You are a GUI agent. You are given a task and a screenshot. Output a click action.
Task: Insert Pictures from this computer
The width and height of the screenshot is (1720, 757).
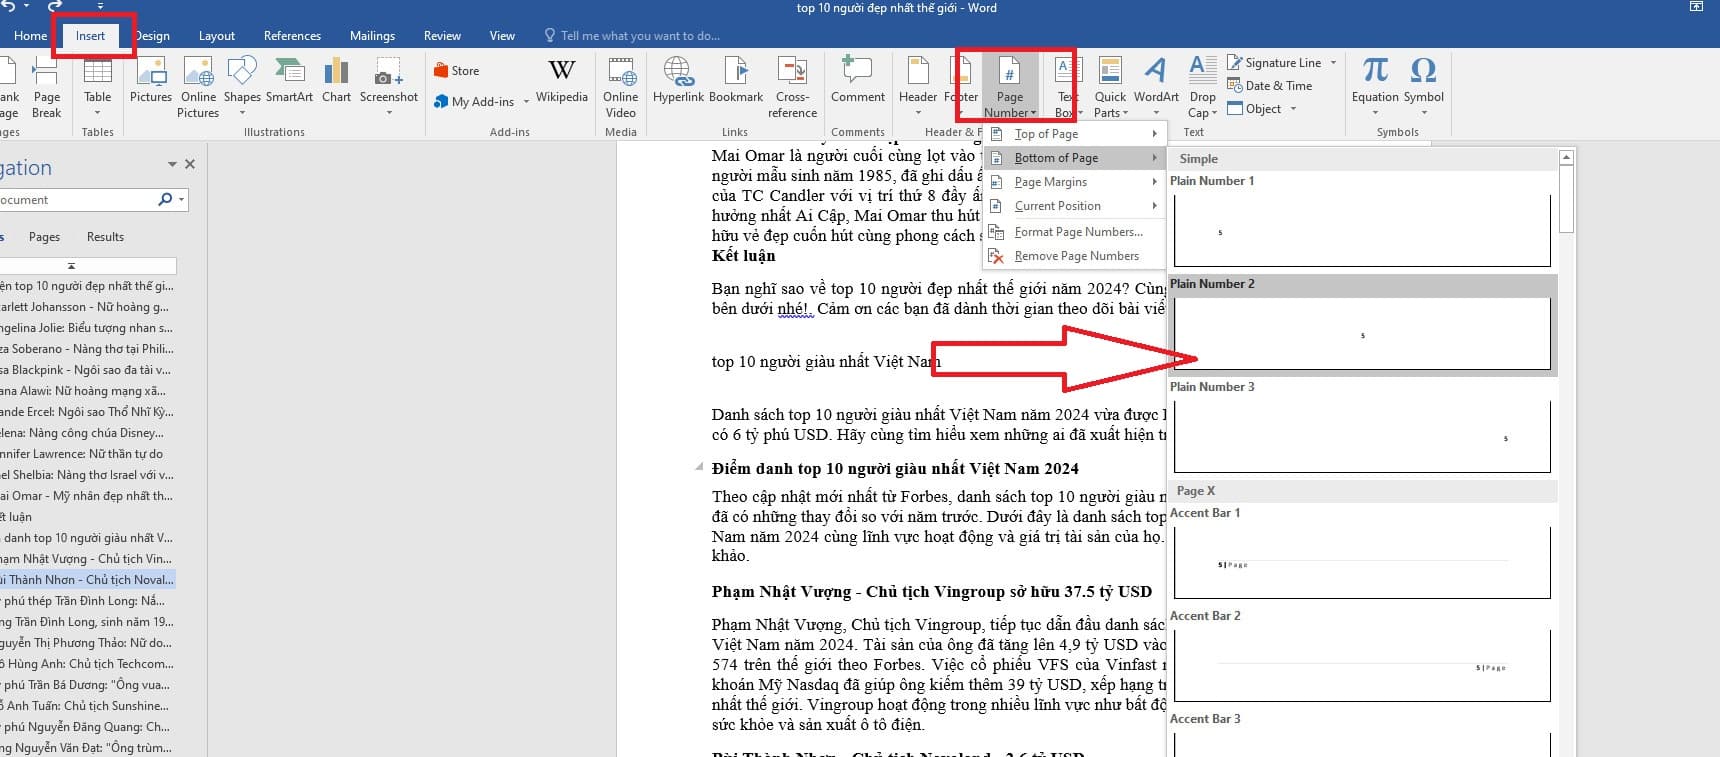[151, 82]
